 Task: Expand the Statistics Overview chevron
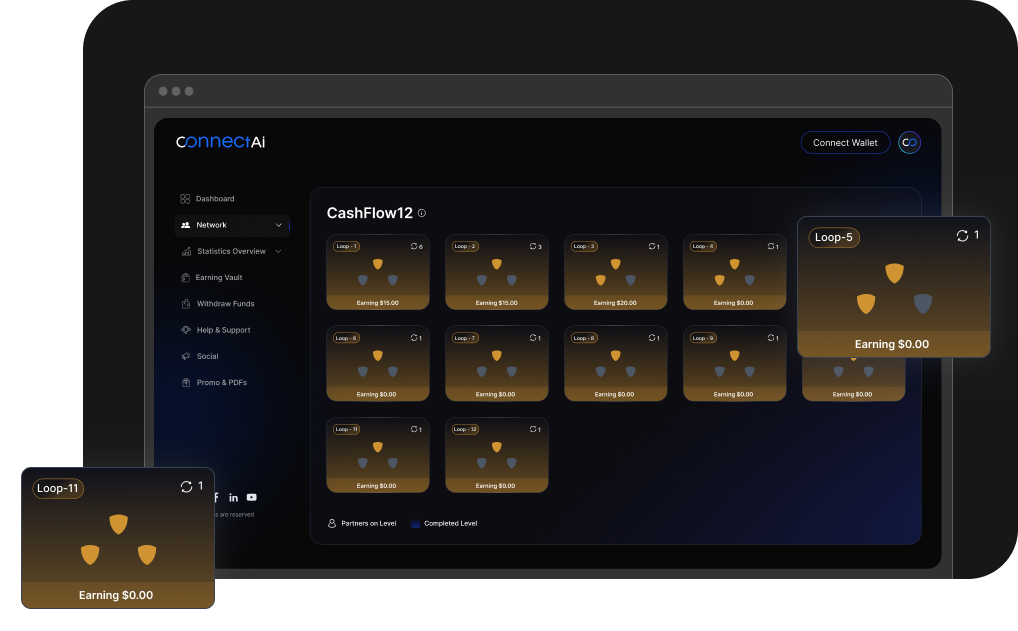[x=279, y=251]
